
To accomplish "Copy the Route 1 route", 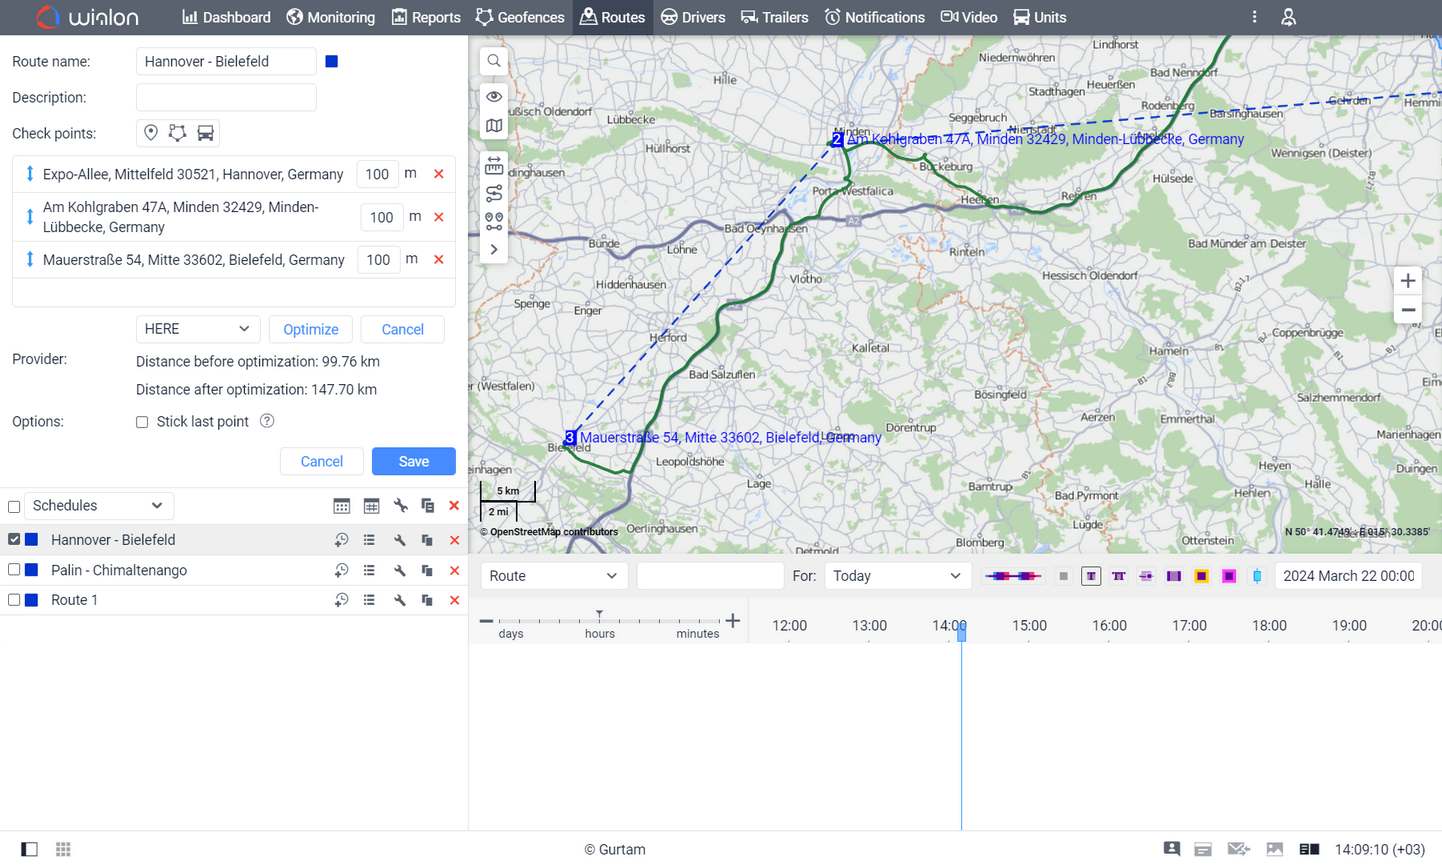I will 427,599.
